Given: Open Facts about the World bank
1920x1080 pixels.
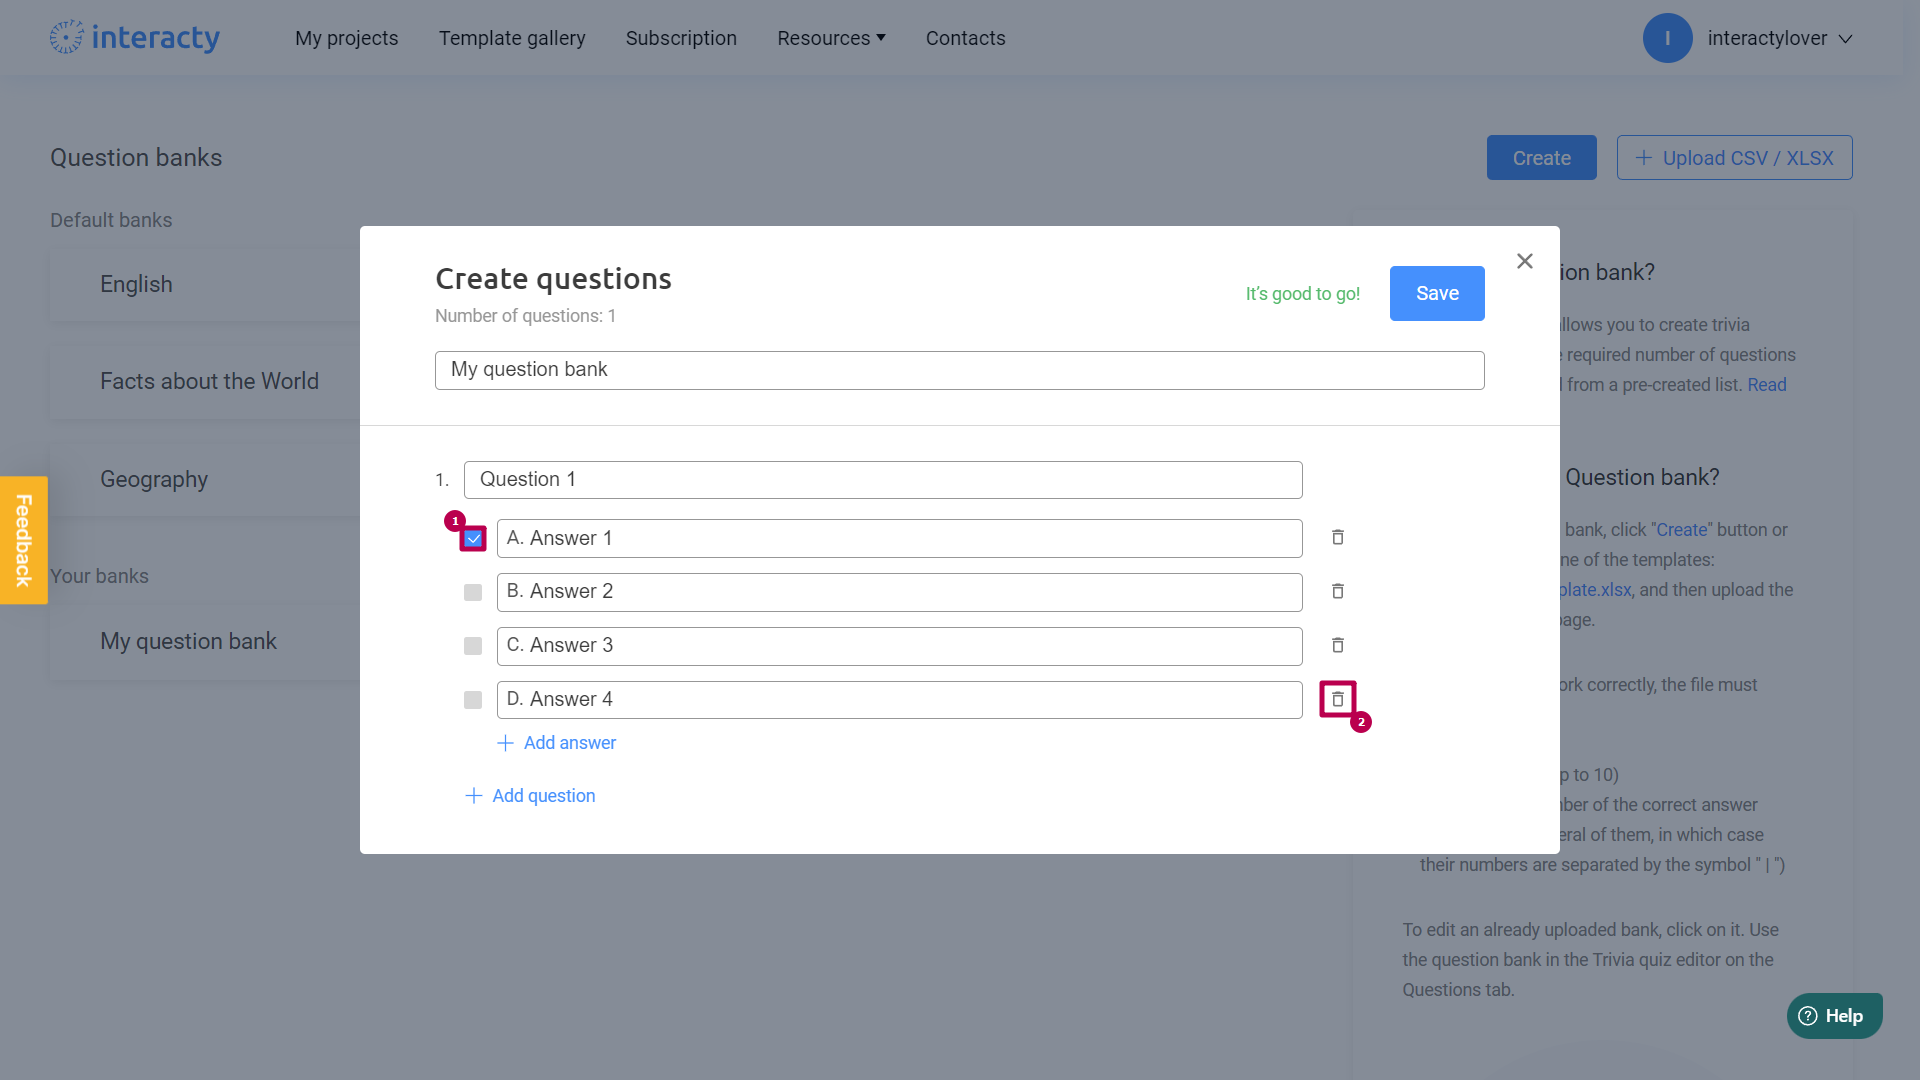Looking at the screenshot, I should (x=205, y=382).
